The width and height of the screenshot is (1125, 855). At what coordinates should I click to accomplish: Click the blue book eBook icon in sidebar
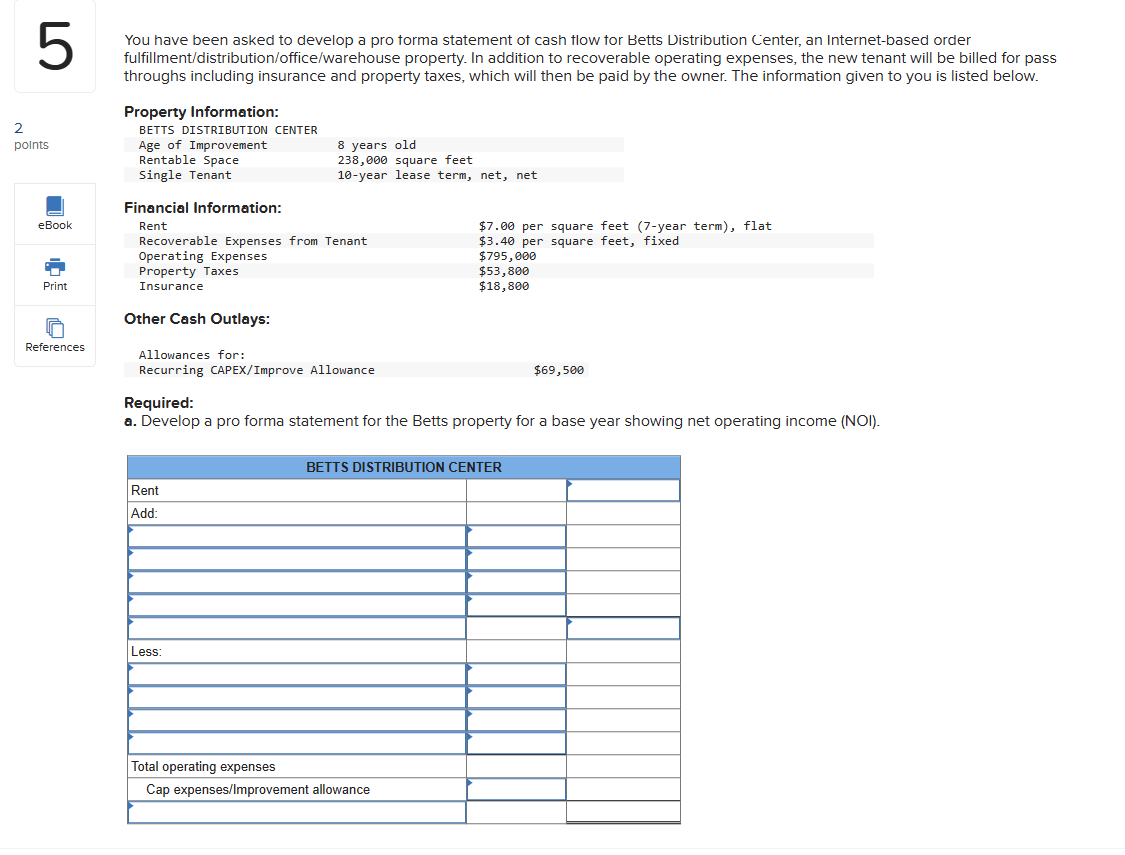(x=54, y=205)
